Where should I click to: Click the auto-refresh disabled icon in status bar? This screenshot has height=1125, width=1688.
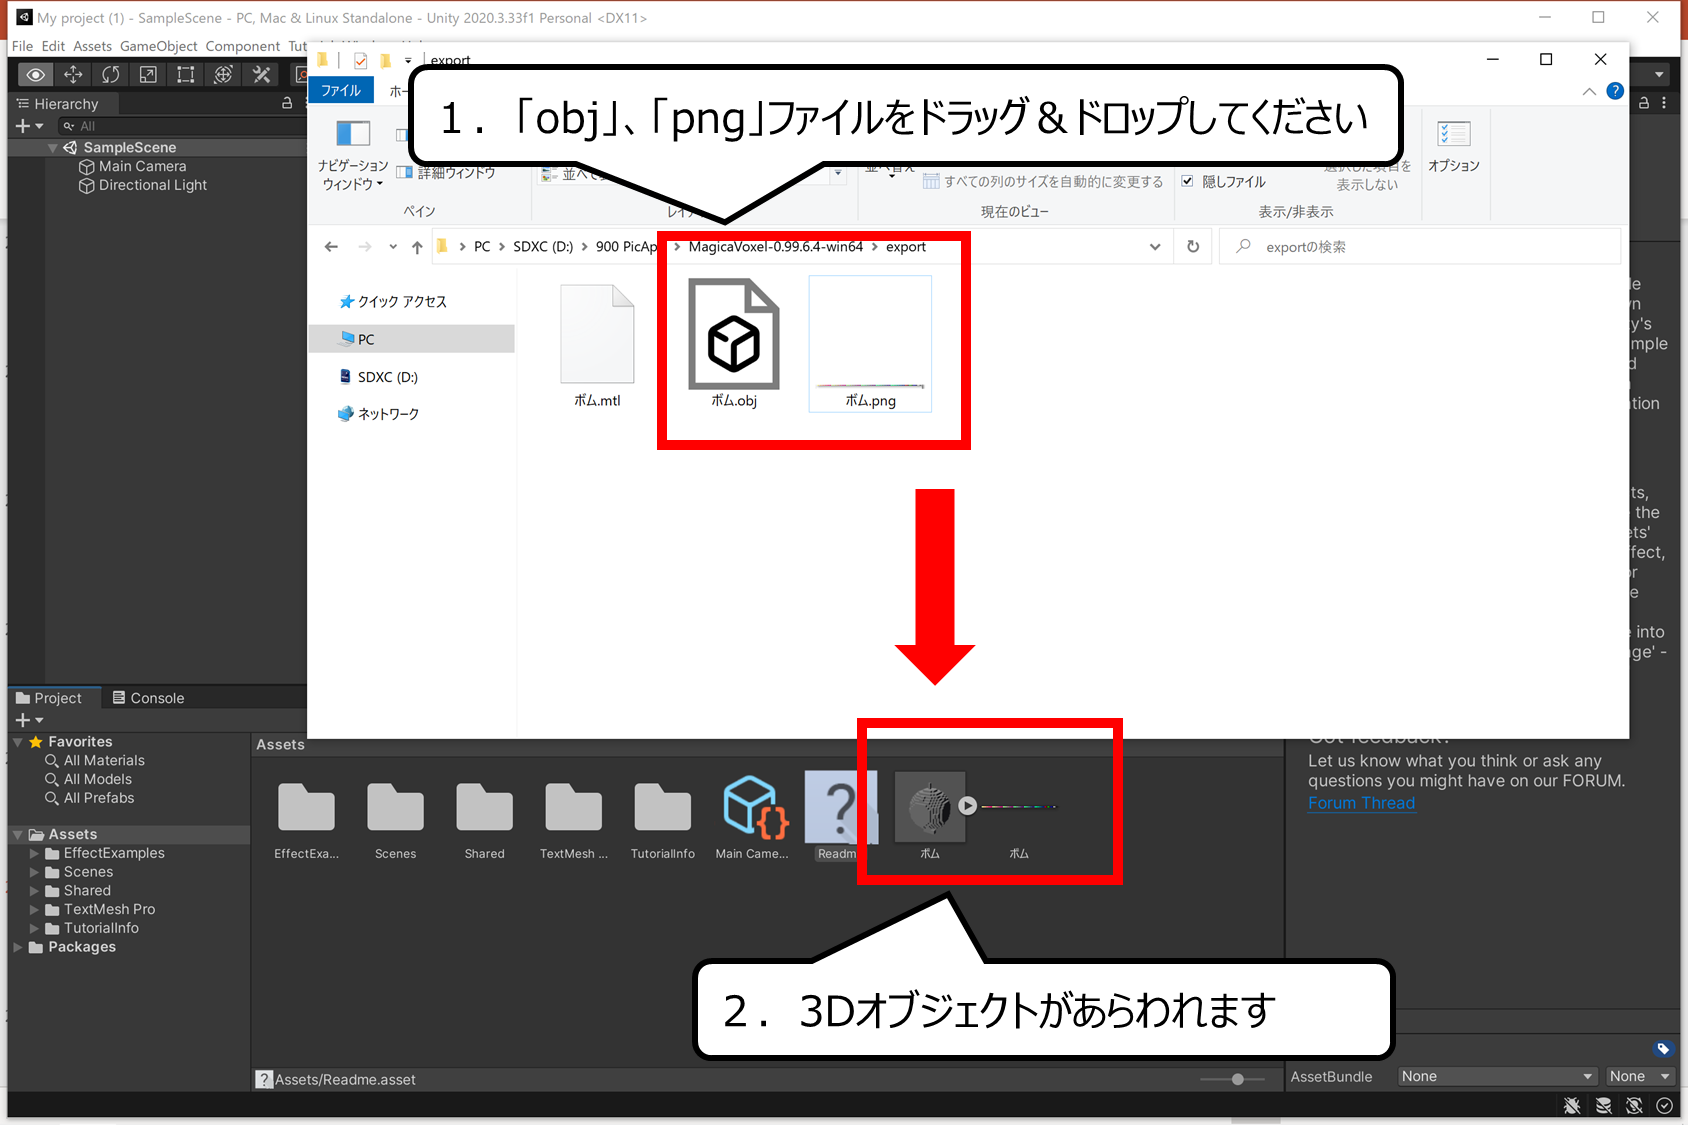(1634, 1105)
